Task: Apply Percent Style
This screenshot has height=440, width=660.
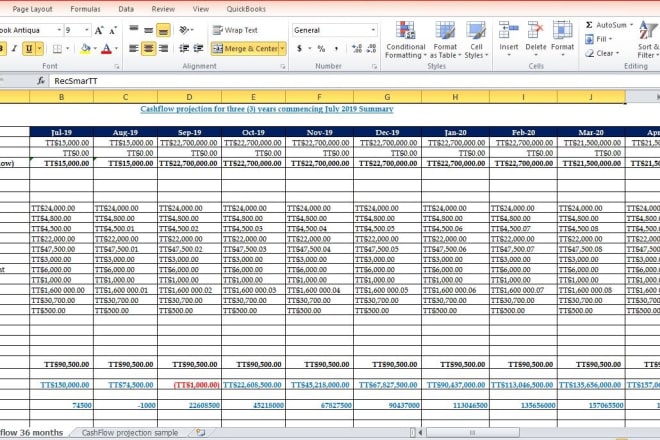Action: coord(322,49)
